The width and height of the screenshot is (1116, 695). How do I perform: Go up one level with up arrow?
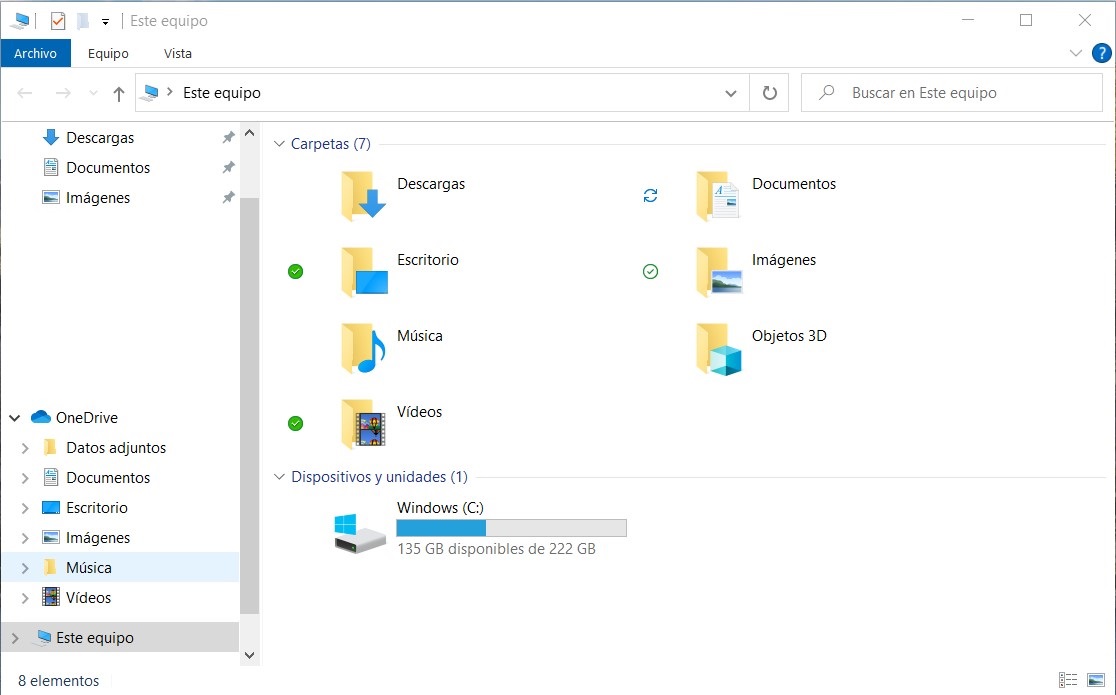click(119, 93)
